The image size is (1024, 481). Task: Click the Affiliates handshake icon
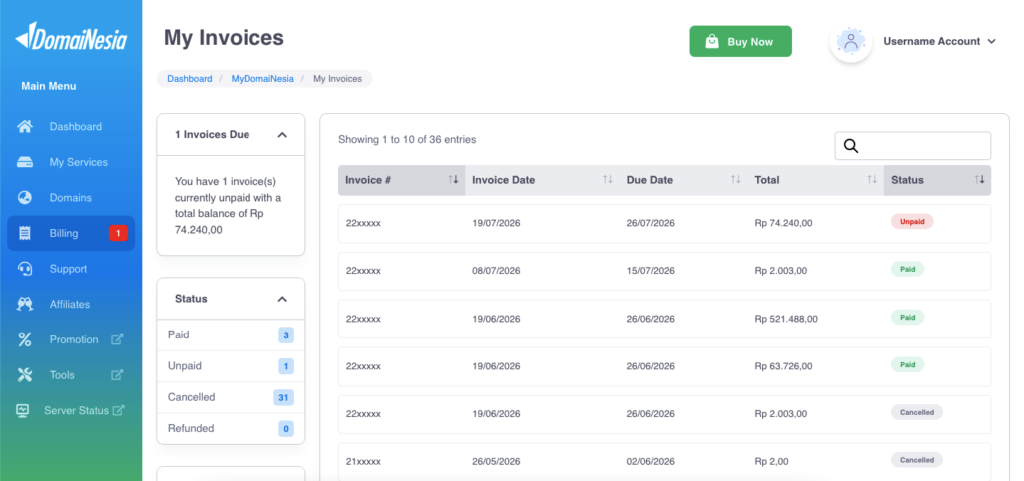click(x=25, y=304)
